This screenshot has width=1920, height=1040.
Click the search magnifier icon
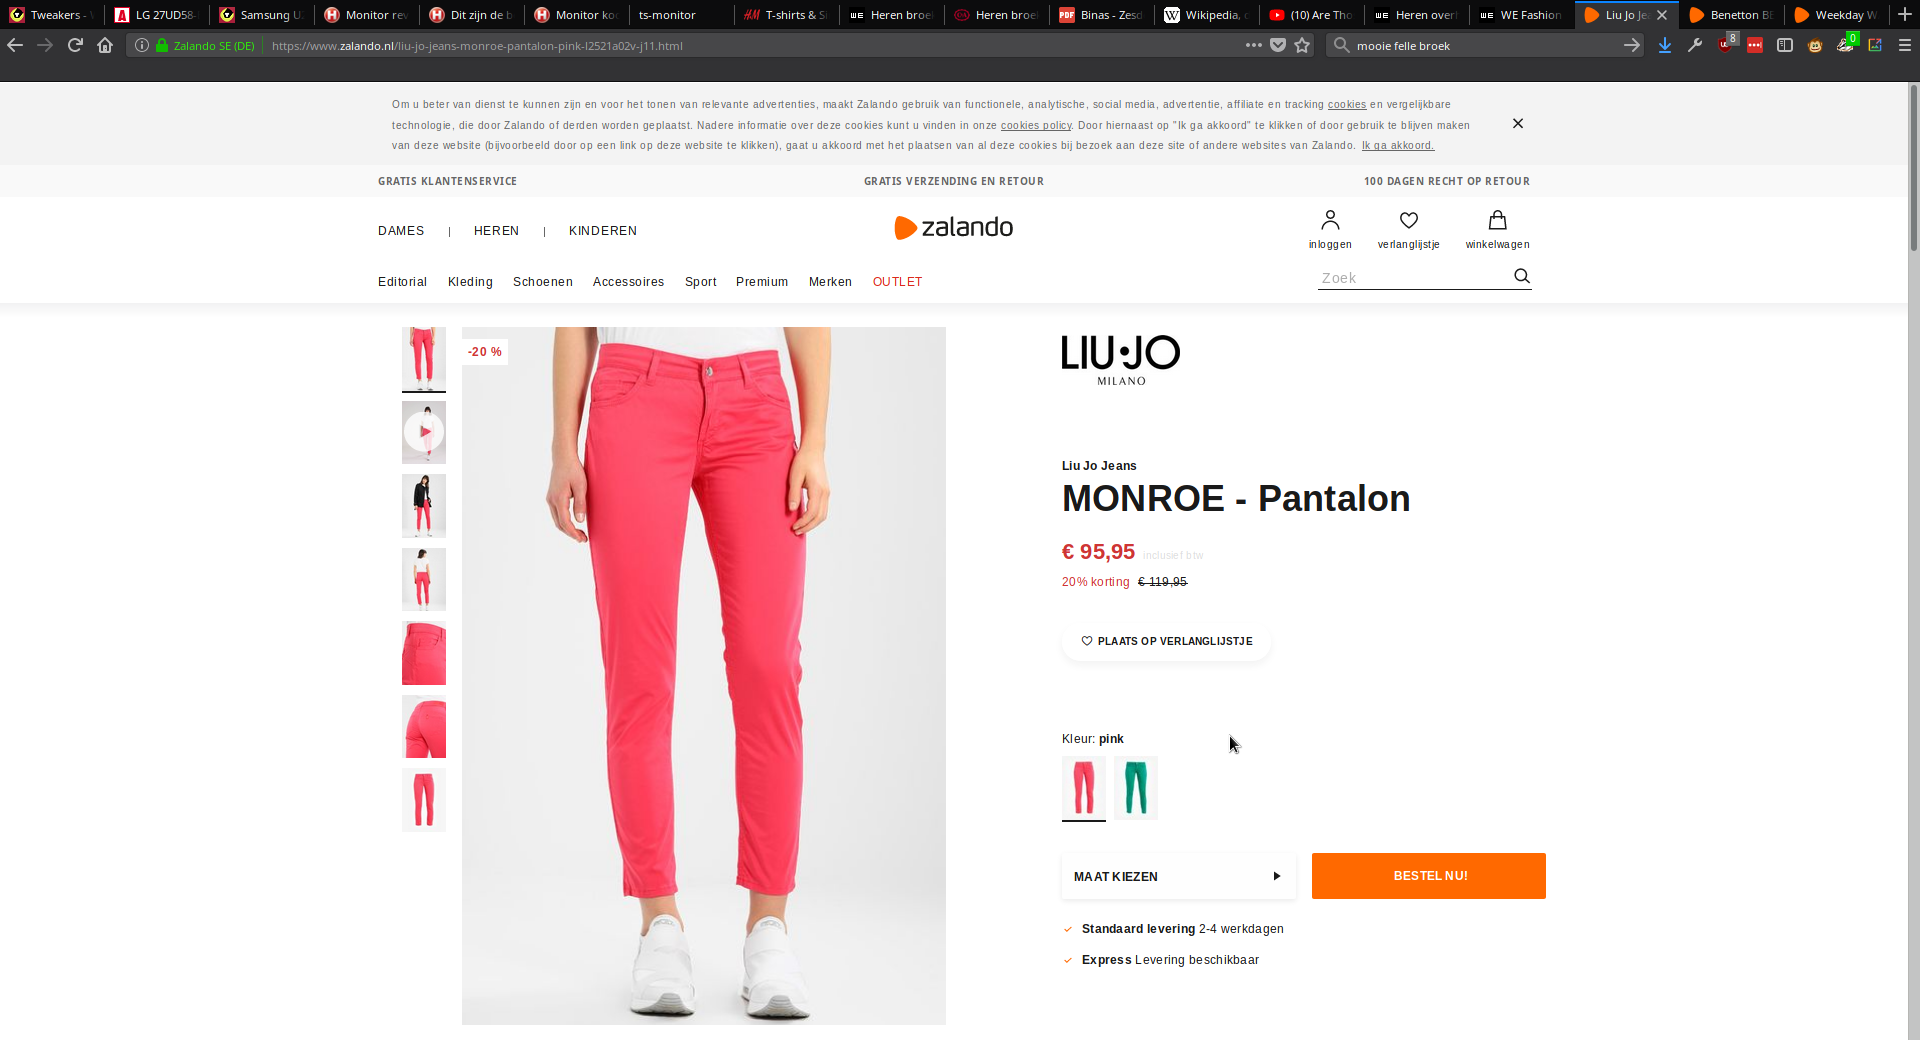pyautogui.click(x=1521, y=276)
